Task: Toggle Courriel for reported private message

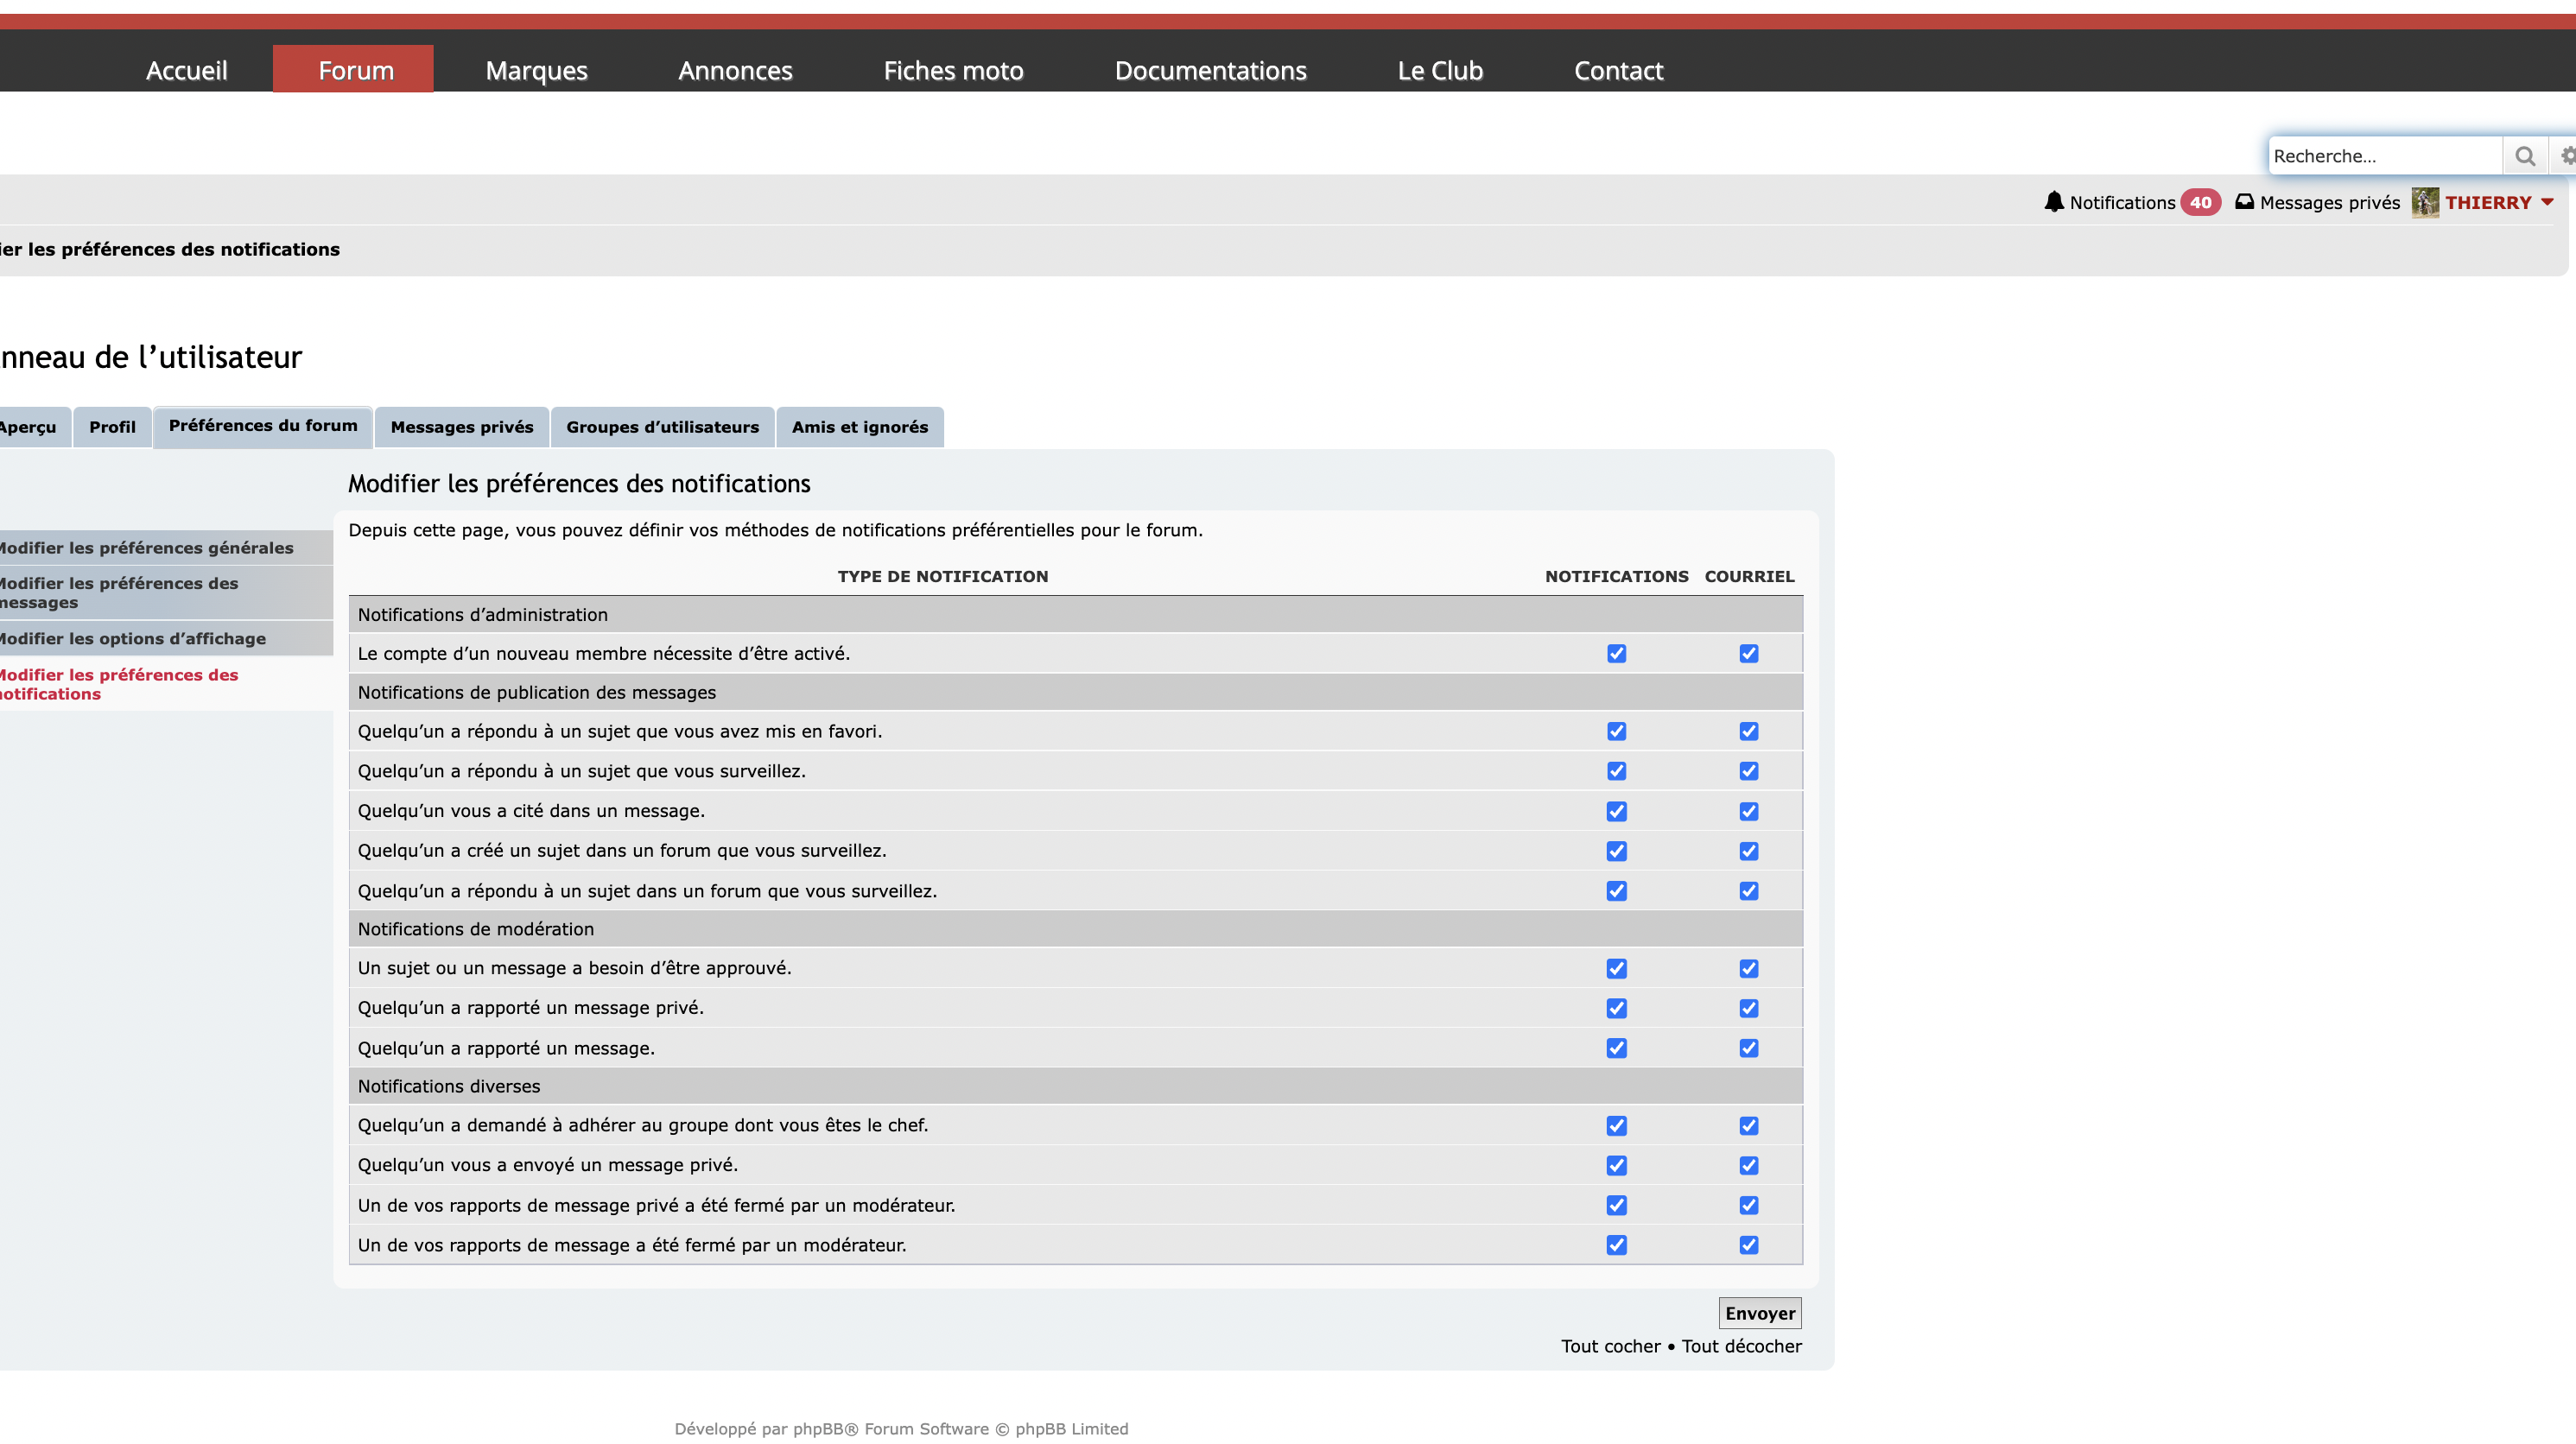Action: click(1748, 1008)
